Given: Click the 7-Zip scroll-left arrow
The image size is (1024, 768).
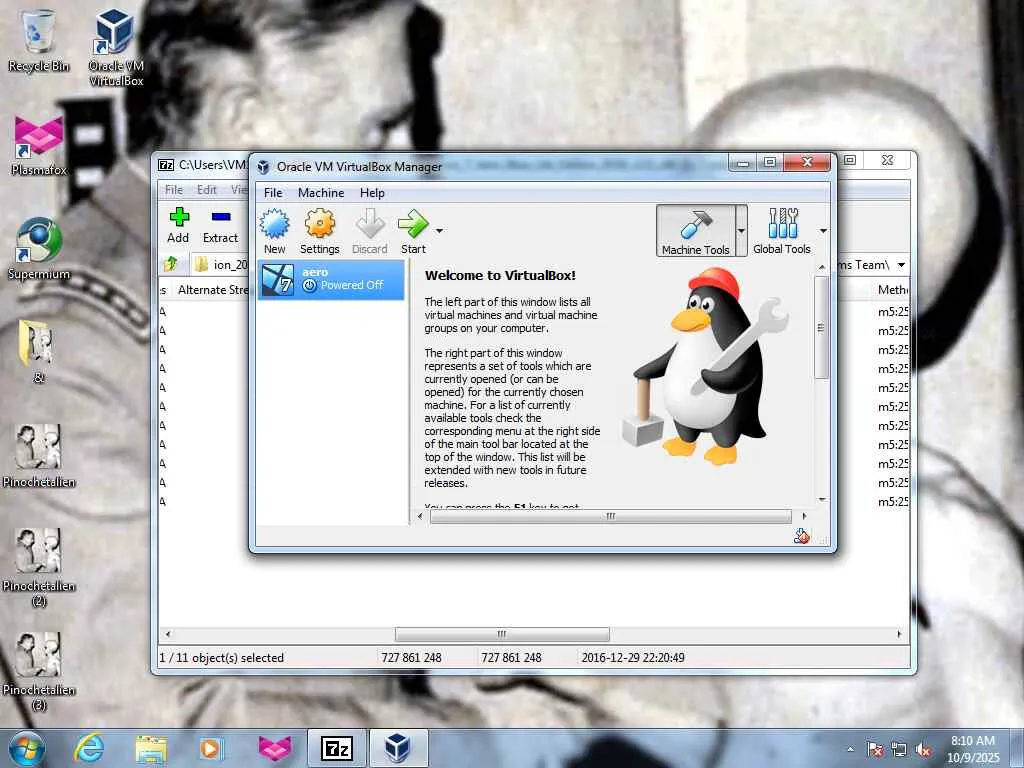Looking at the screenshot, I should pyautogui.click(x=168, y=634).
